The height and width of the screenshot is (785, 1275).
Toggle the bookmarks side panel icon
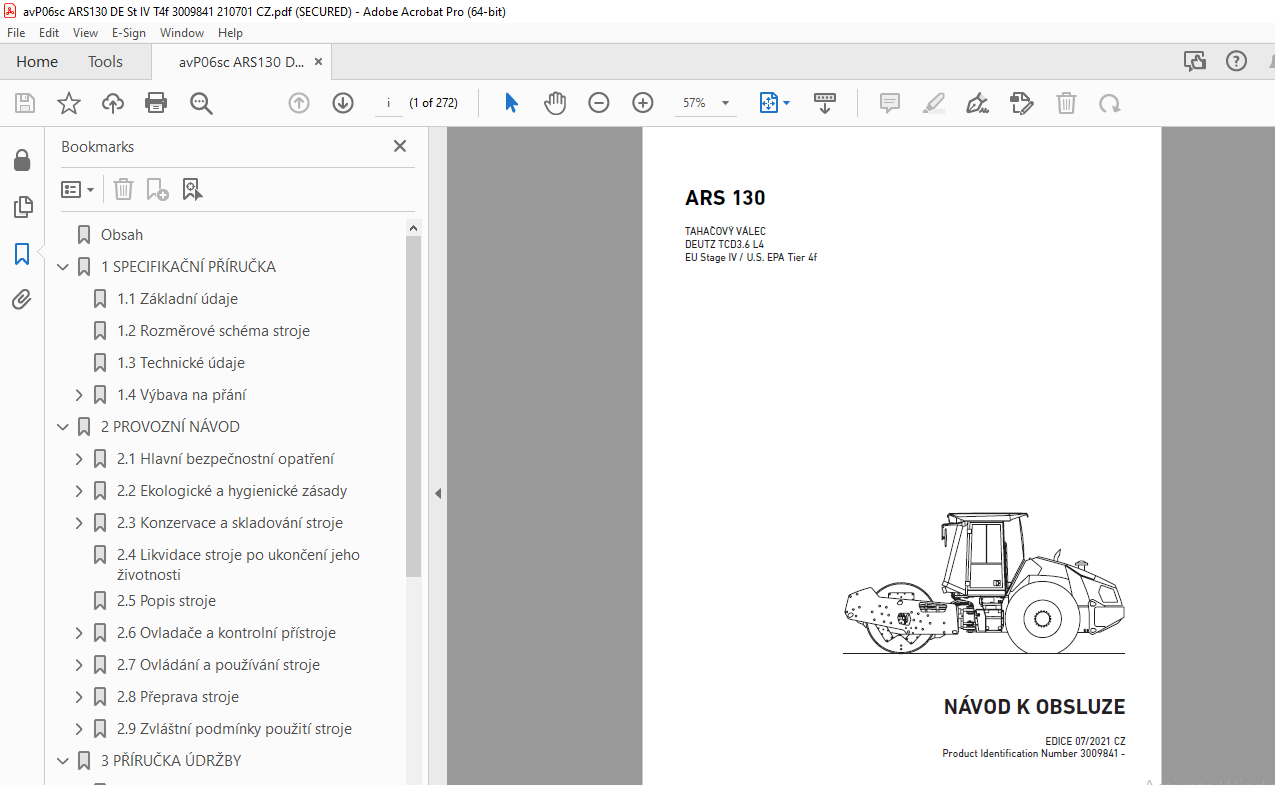pos(22,253)
